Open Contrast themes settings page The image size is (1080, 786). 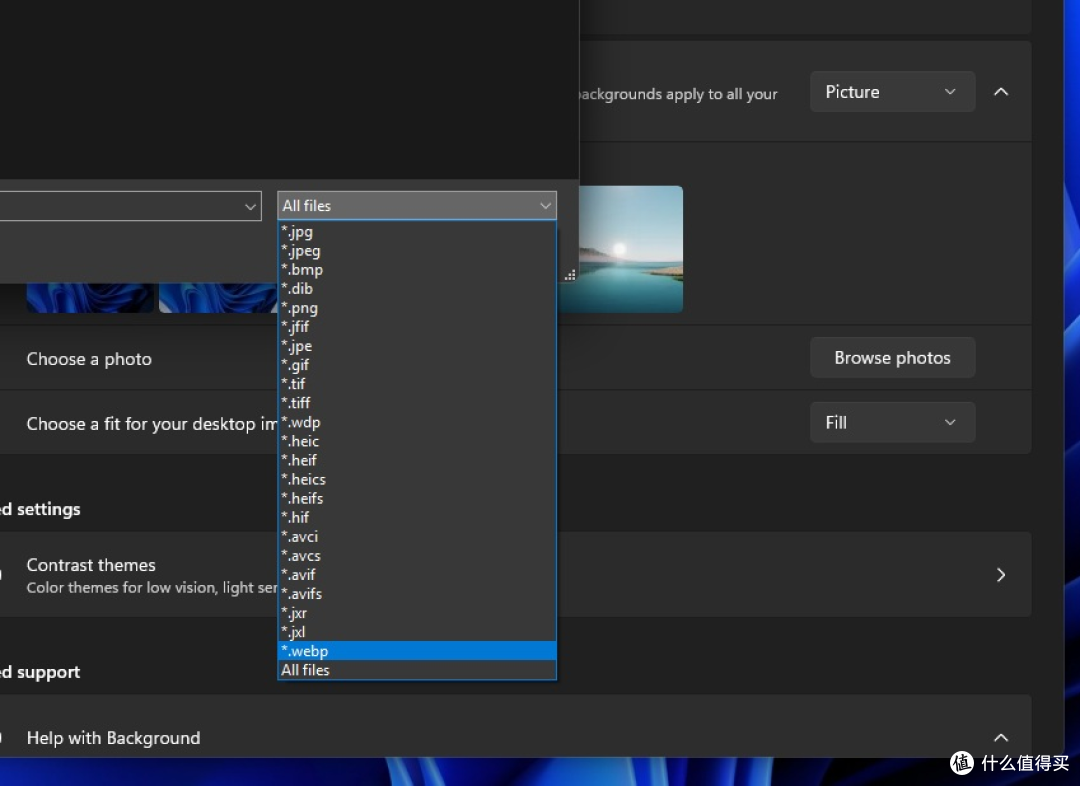point(1001,575)
